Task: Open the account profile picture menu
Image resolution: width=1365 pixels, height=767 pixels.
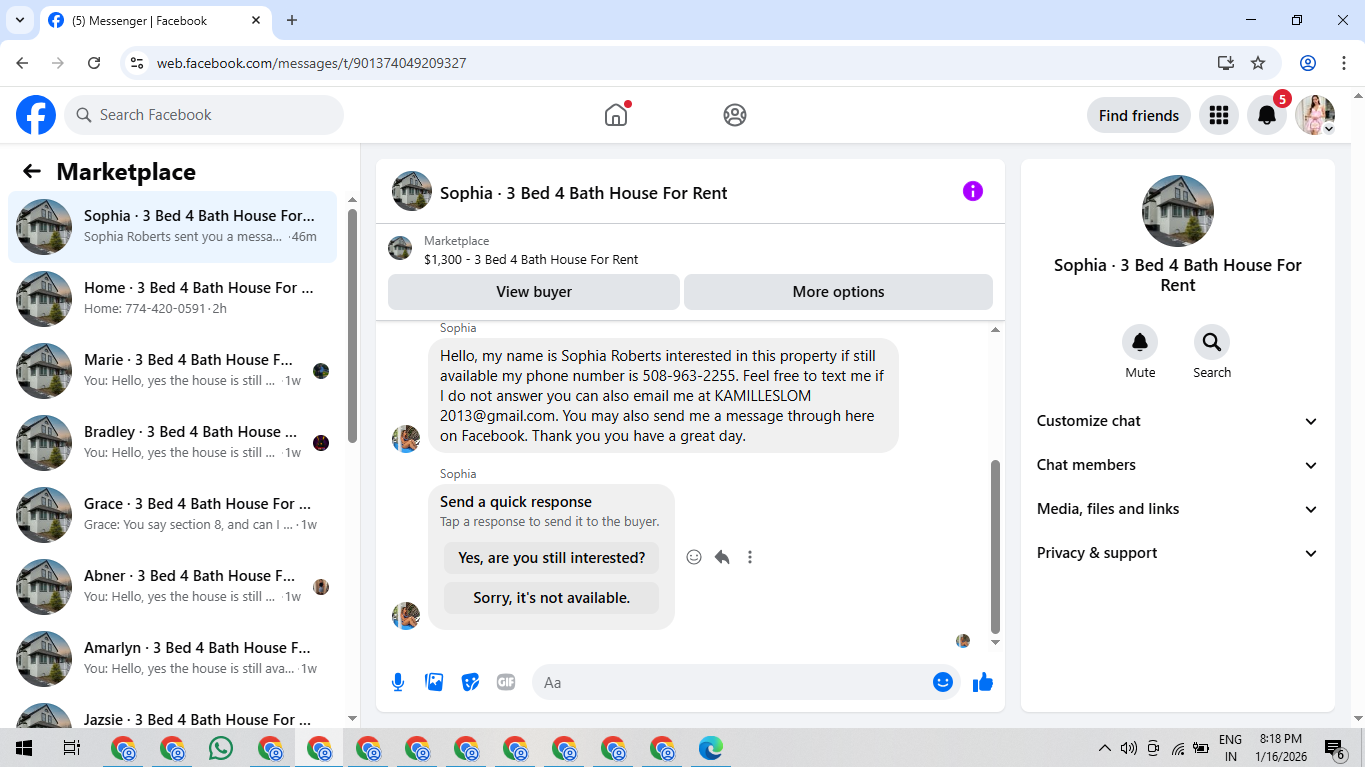Action: (1315, 115)
